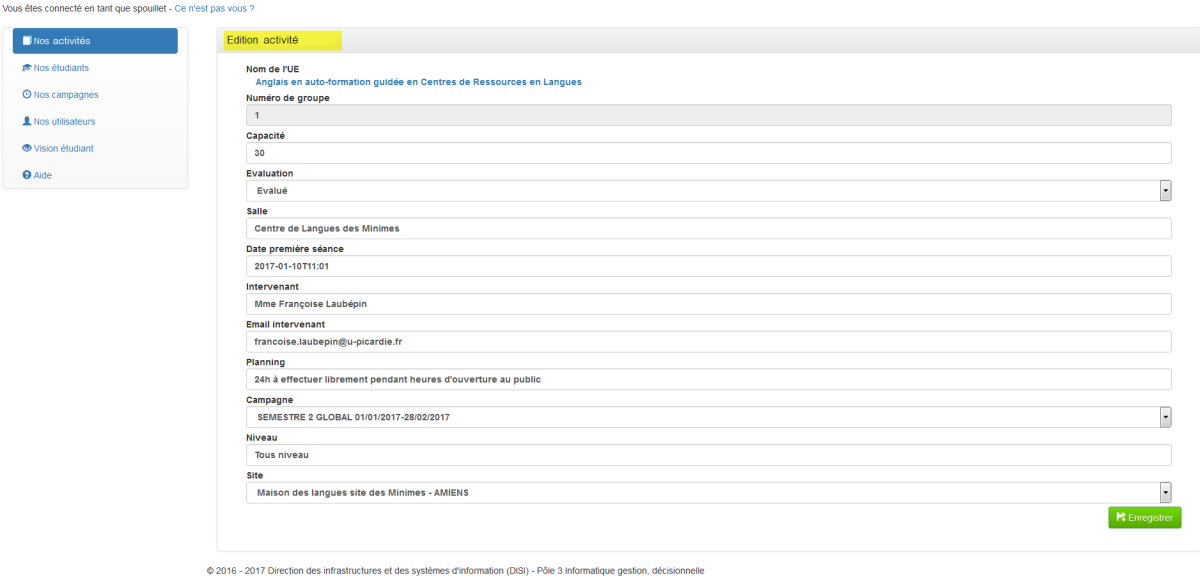Click the person icon for Nos utilisateurs
Screen dimensions: 1200x577
tap(27, 121)
